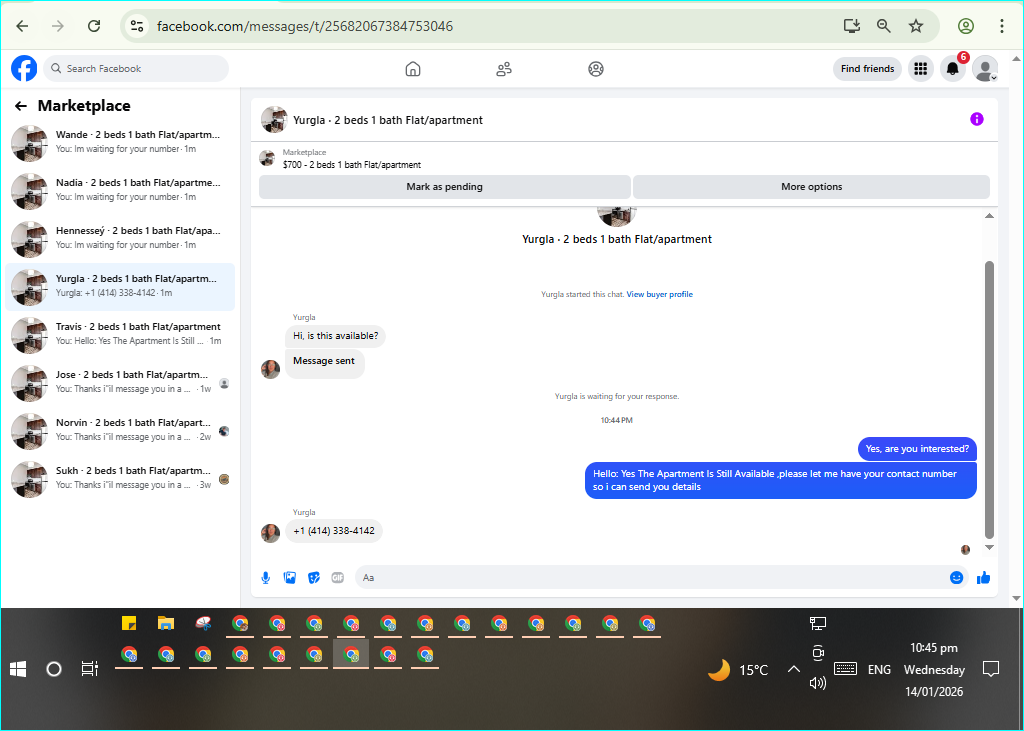This screenshot has height=731, width=1024.
Task: Click the ENG language indicator
Action: [x=879, y=670]
